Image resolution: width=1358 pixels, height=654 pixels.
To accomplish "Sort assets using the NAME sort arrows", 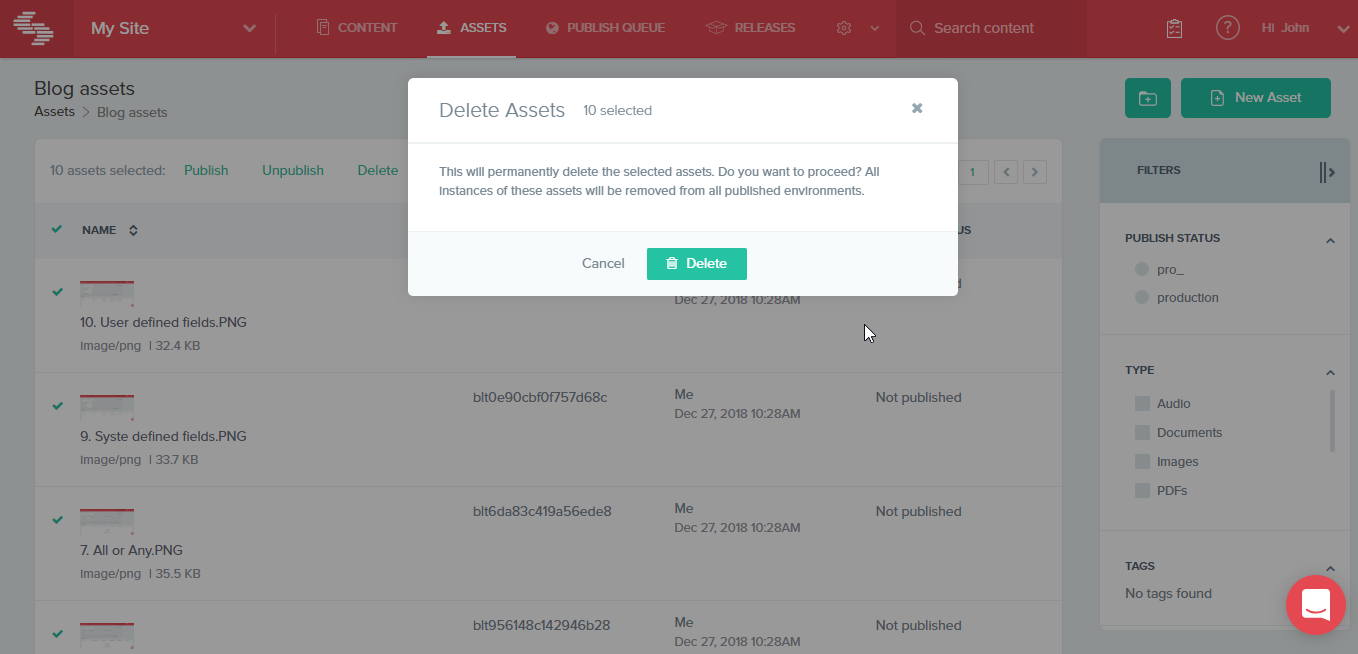I will [x=131, y=230].
